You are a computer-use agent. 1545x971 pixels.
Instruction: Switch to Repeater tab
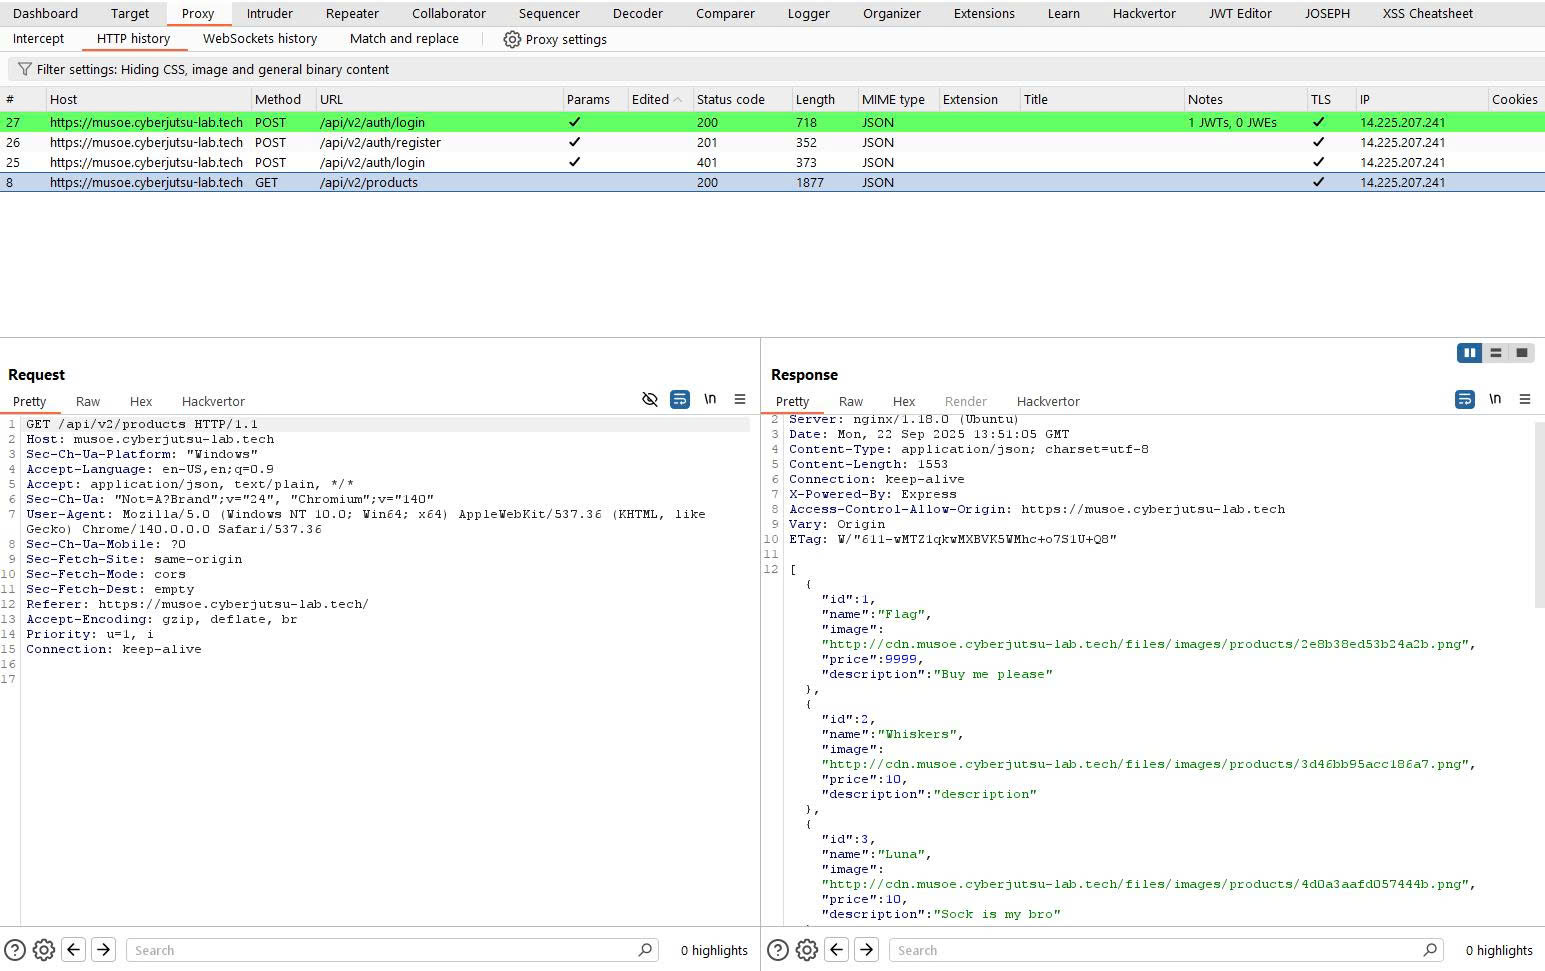352,13
